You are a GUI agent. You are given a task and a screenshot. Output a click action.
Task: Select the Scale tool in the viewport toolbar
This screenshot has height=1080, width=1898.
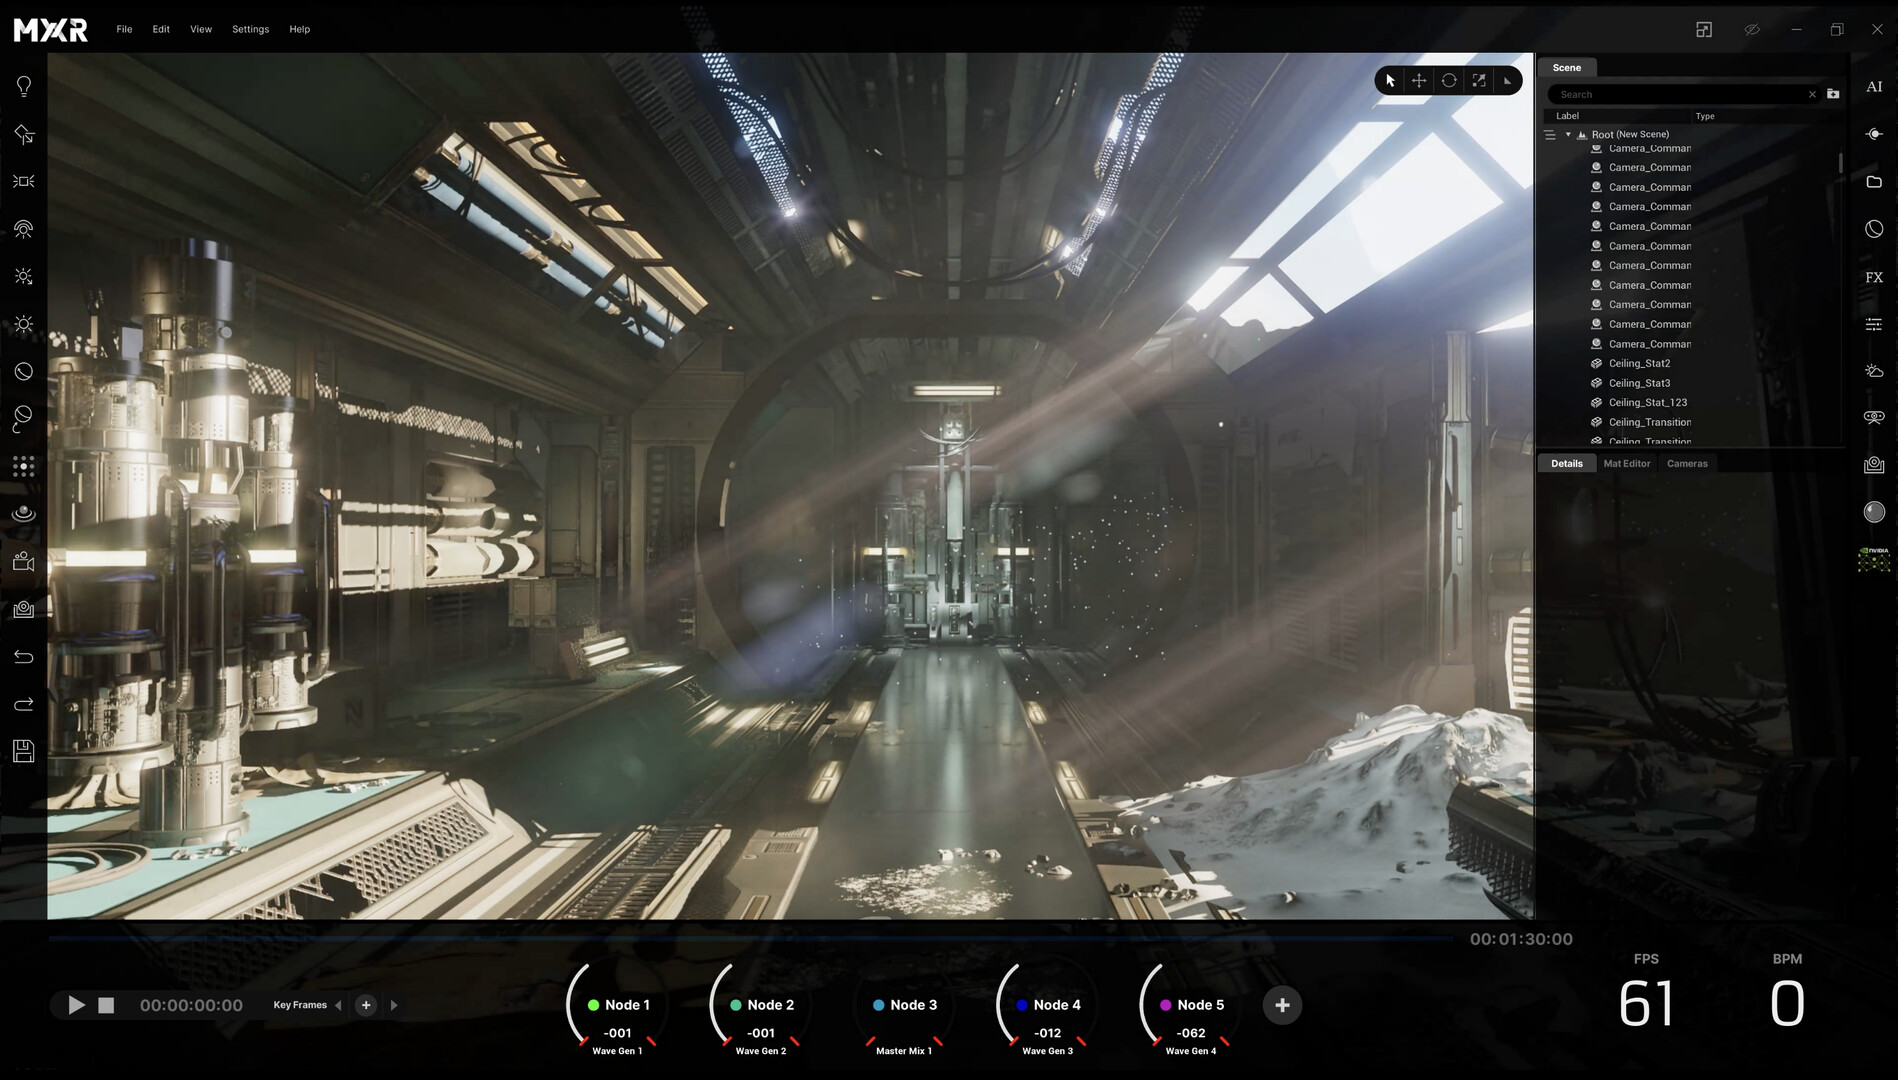1478,80
